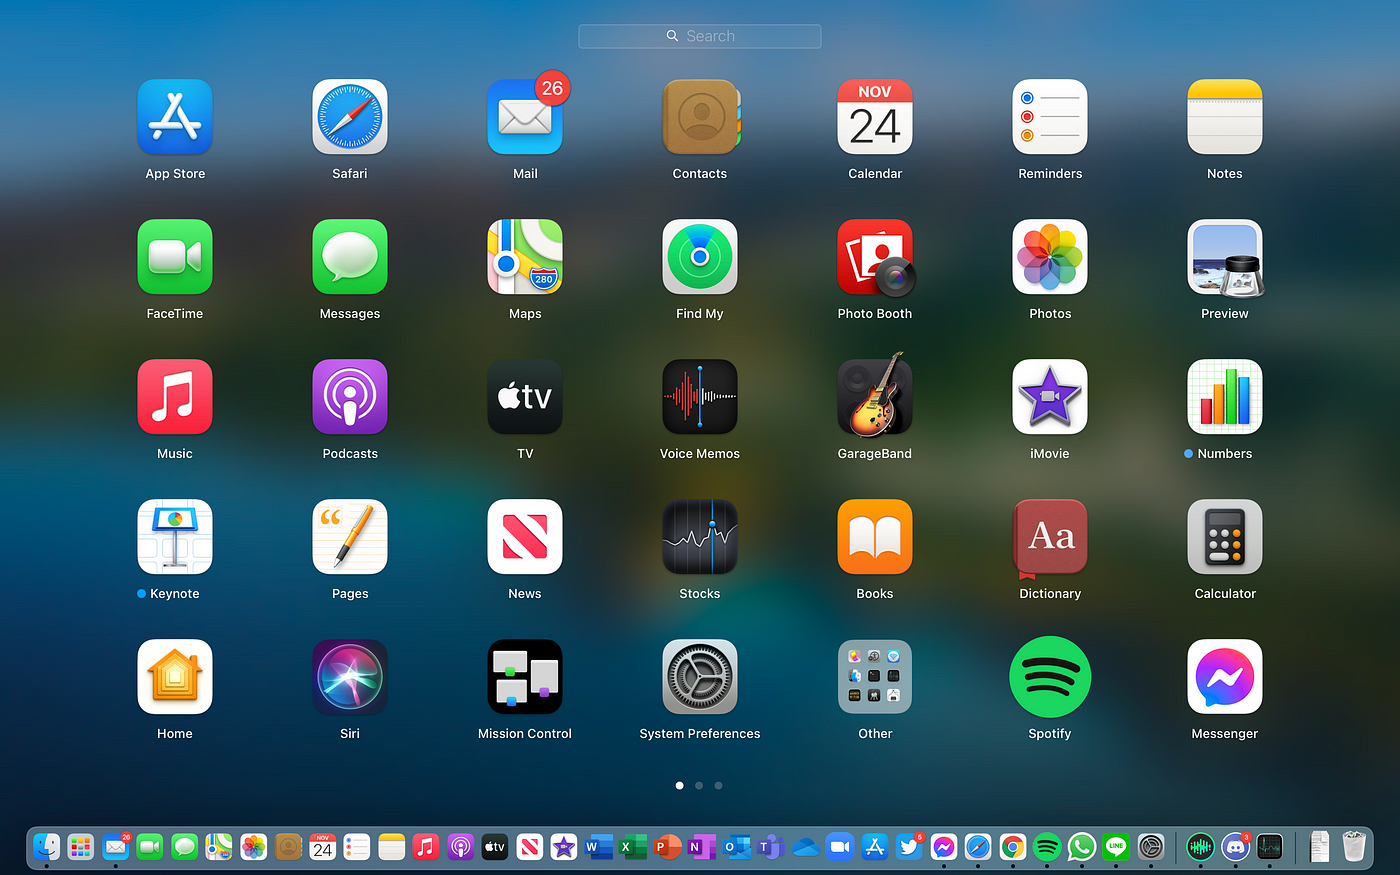Open Microsoft Word from the Dock

tap(599, 847)
